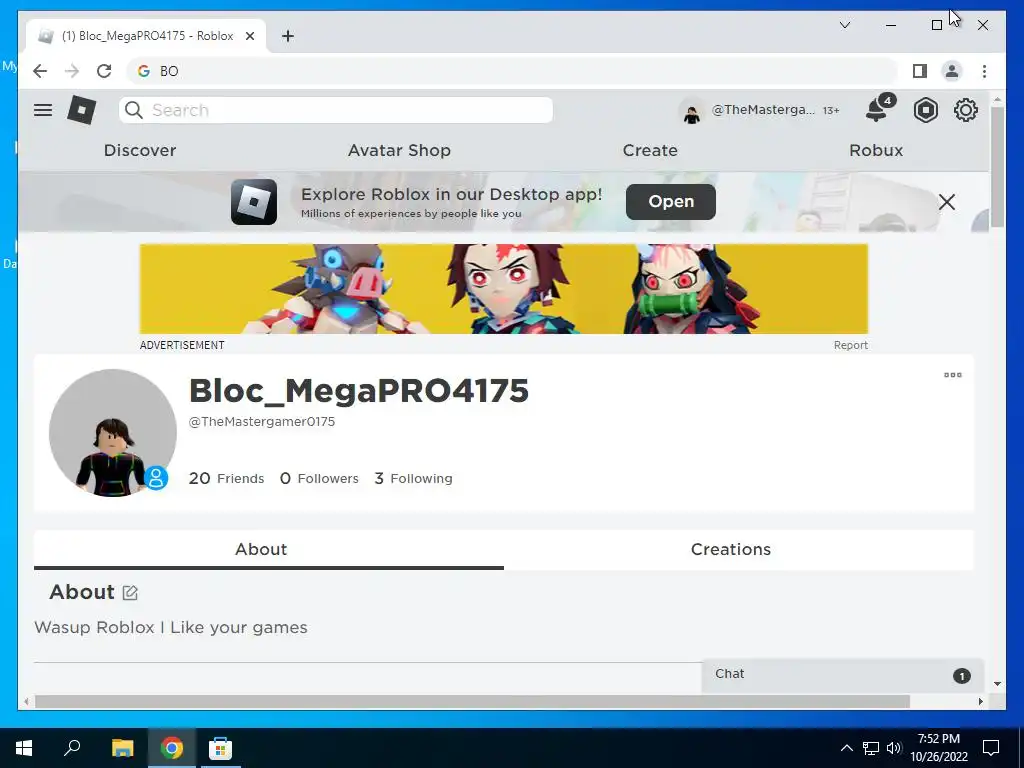The height and width of the screenshot is (768, 1024).
Task: Click the Google icon in address bar
Action: [144, 71]
